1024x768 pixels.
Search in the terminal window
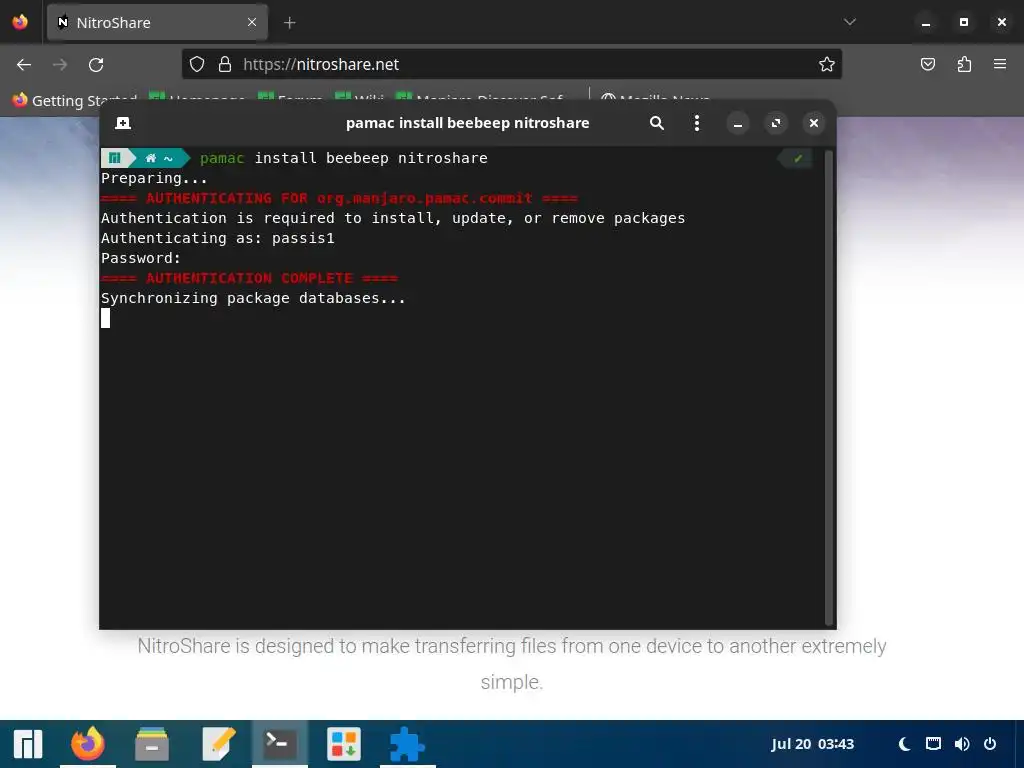click(x=656, y=123)
